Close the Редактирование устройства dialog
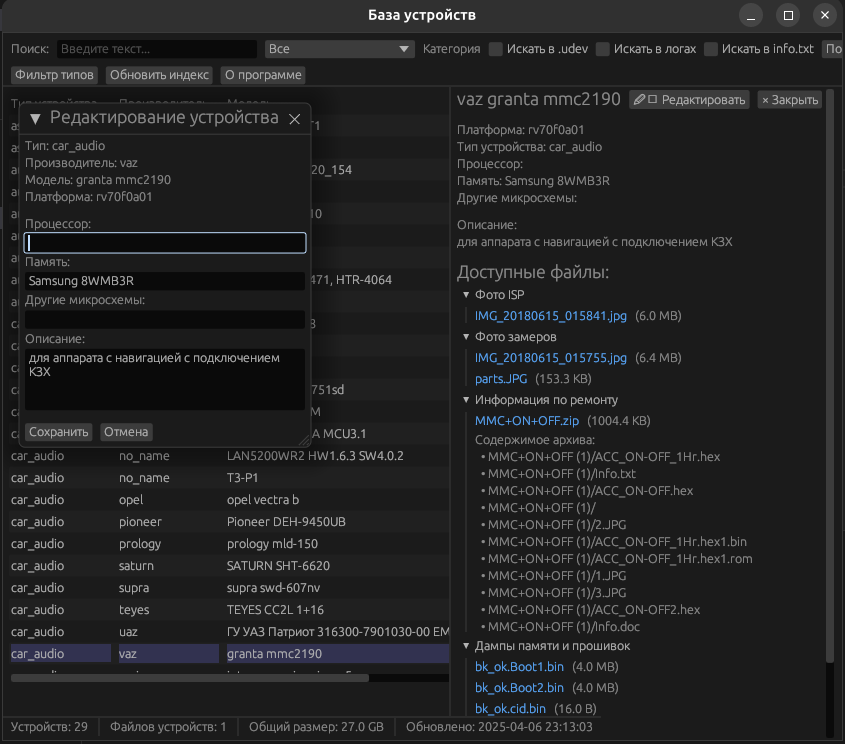845x744 pixels. tap(294, 119)
